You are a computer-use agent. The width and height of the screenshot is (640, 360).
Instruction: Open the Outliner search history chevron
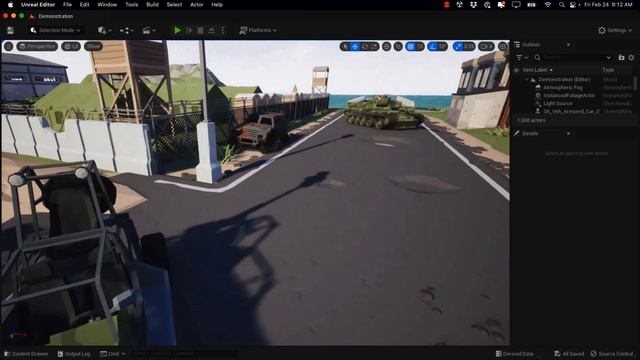tap(609, 58)
